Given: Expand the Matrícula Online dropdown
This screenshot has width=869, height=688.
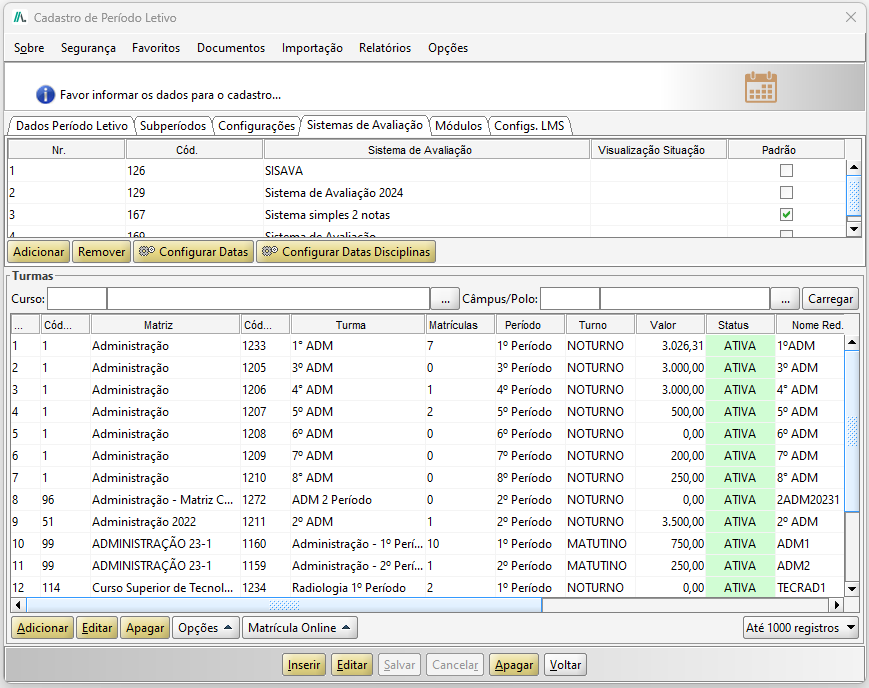Looking at the screenshot, I should coord(299,628).
